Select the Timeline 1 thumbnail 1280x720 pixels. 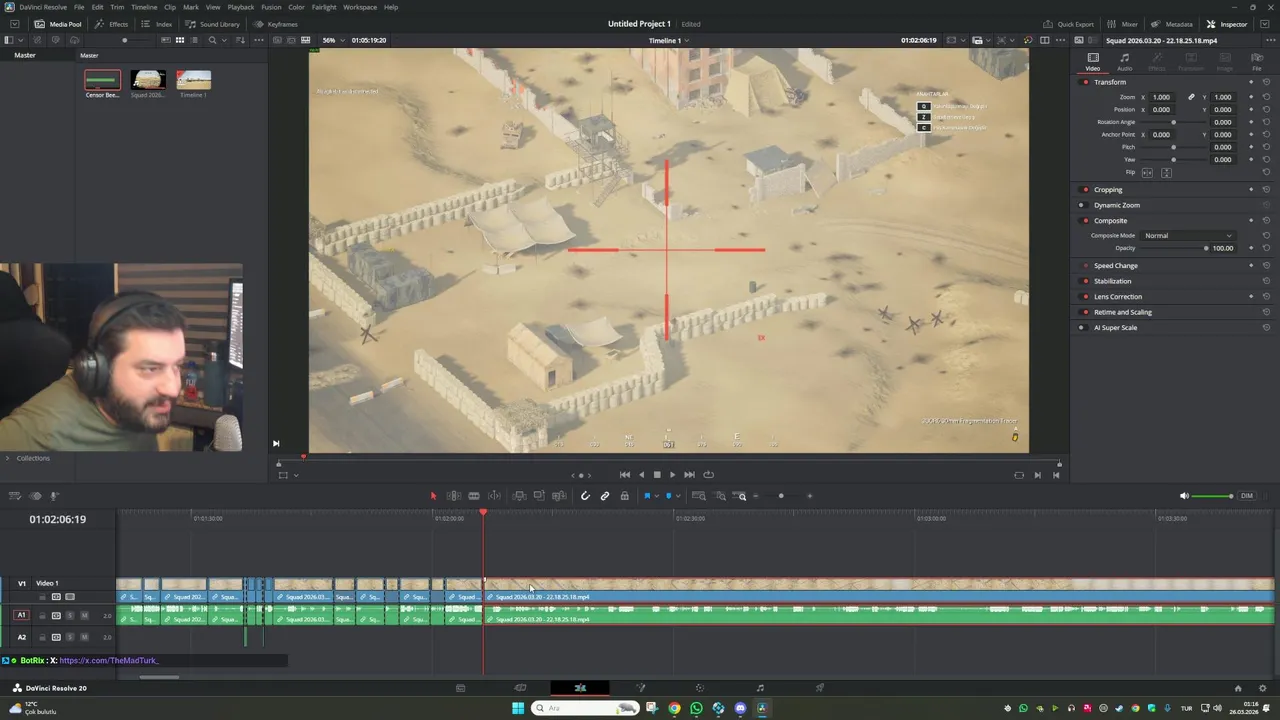pos(193,80)
